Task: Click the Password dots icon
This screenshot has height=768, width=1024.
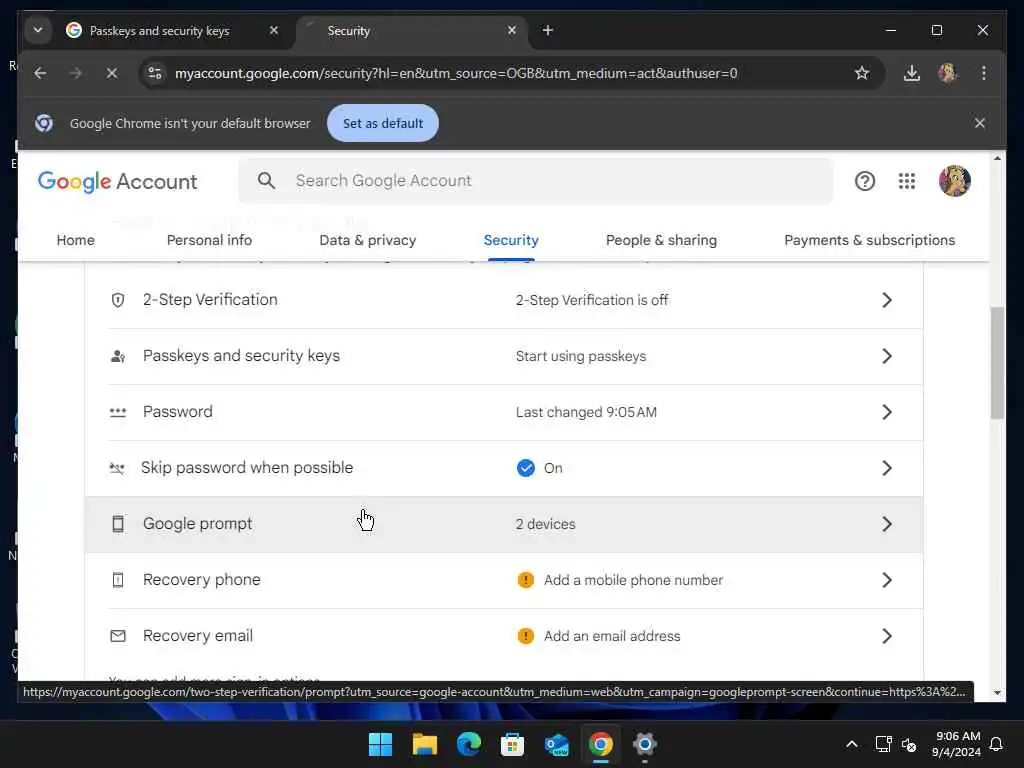Action: click(118, 412)
